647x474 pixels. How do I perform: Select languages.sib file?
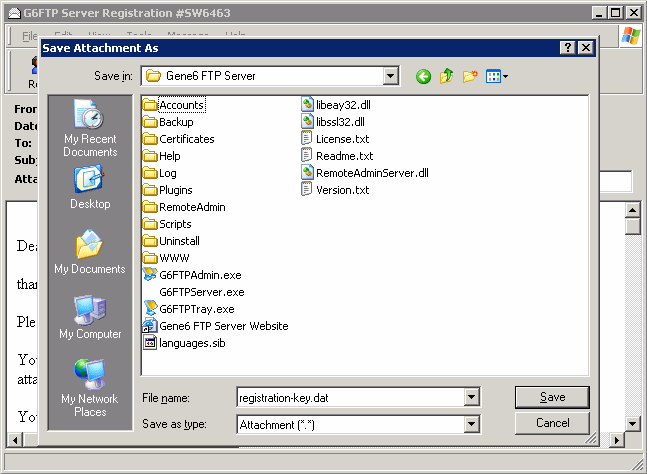point(184,343)
